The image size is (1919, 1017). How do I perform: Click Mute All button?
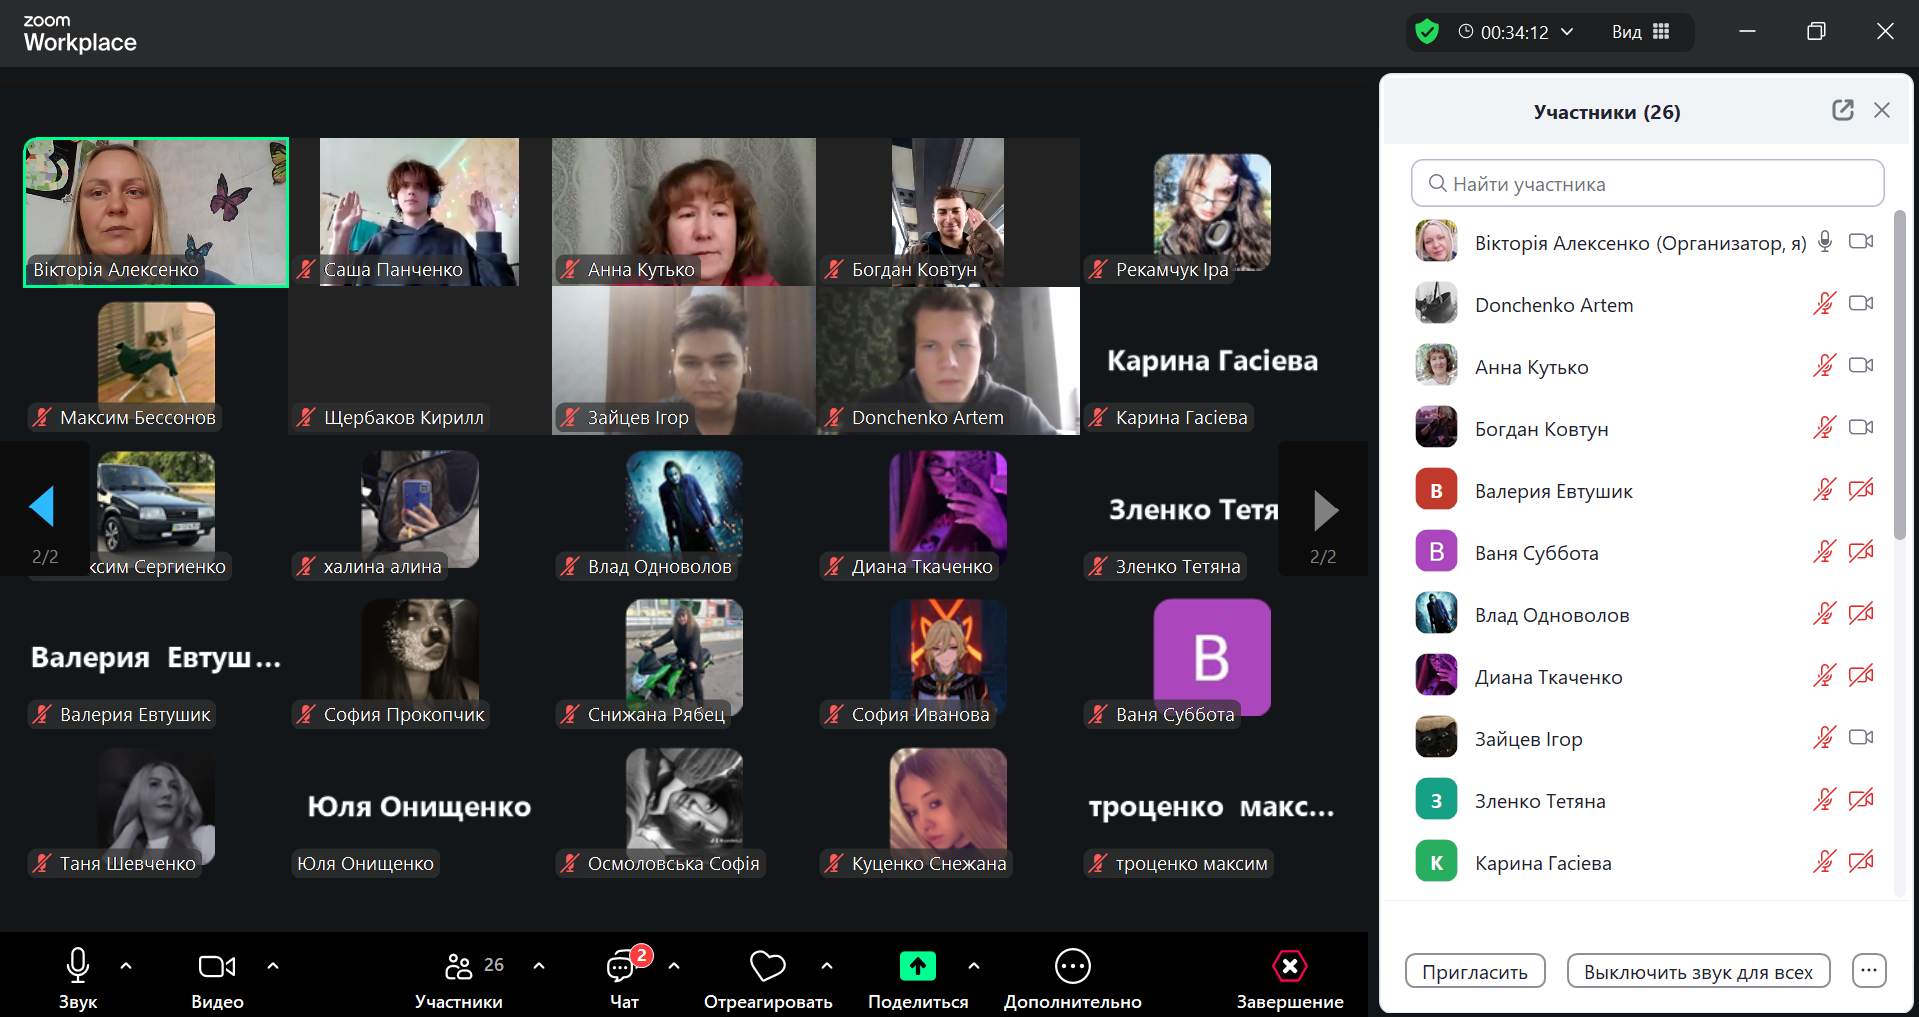point(1697,971)
